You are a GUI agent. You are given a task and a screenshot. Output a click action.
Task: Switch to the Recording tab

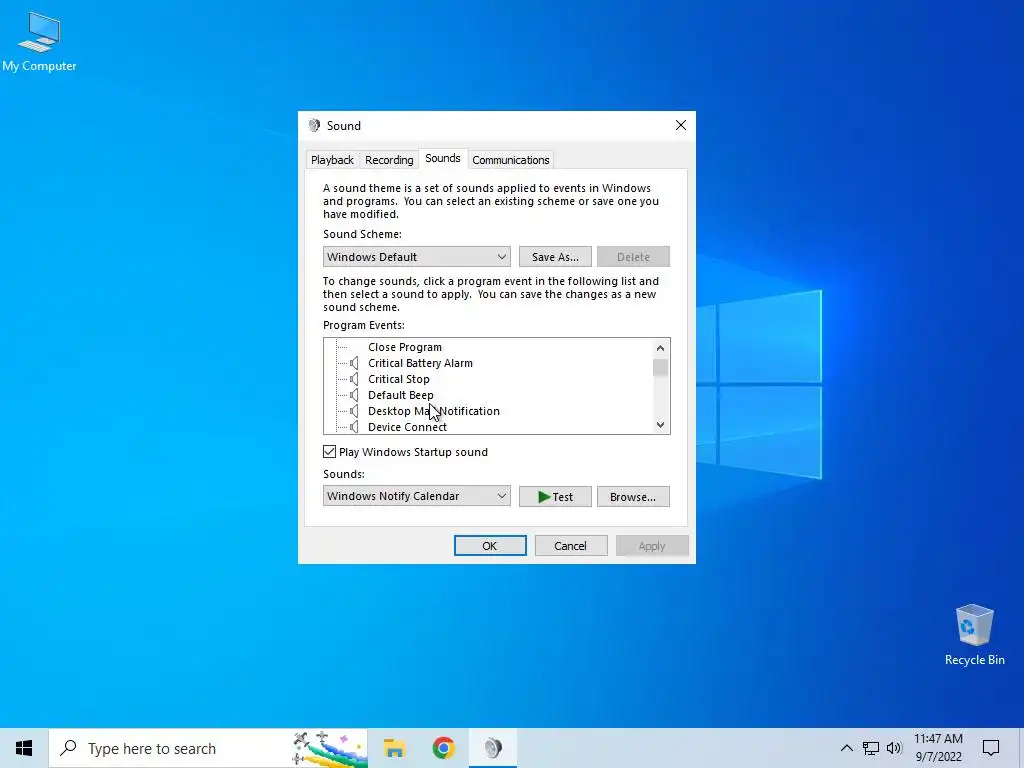point(389,160)
